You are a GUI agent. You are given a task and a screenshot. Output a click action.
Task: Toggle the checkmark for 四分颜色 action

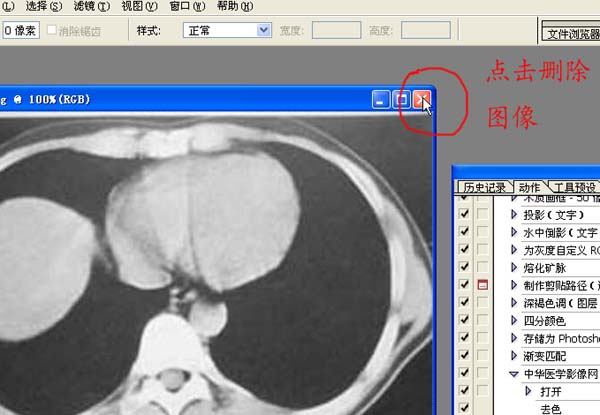coord(464,319)
